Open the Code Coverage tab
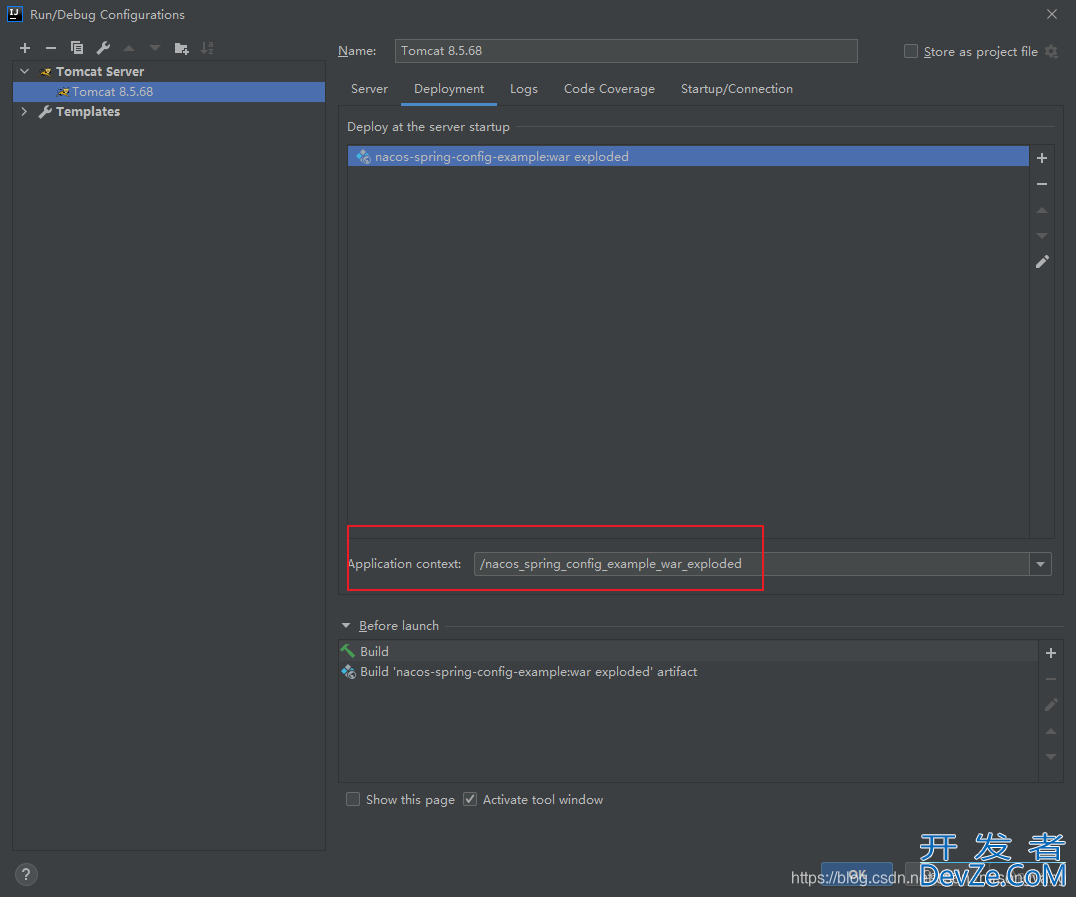This screenshot has height=897, width=1076. [609, 89]
